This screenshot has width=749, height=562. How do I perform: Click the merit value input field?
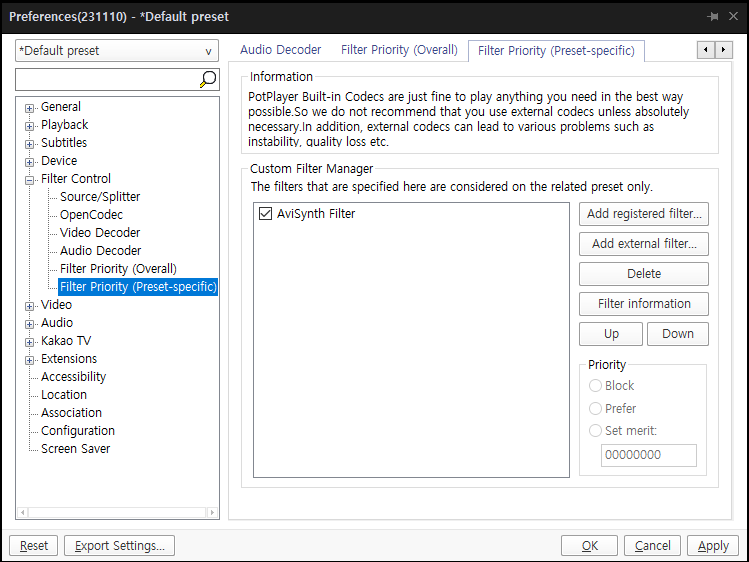(x=649, y=455)
